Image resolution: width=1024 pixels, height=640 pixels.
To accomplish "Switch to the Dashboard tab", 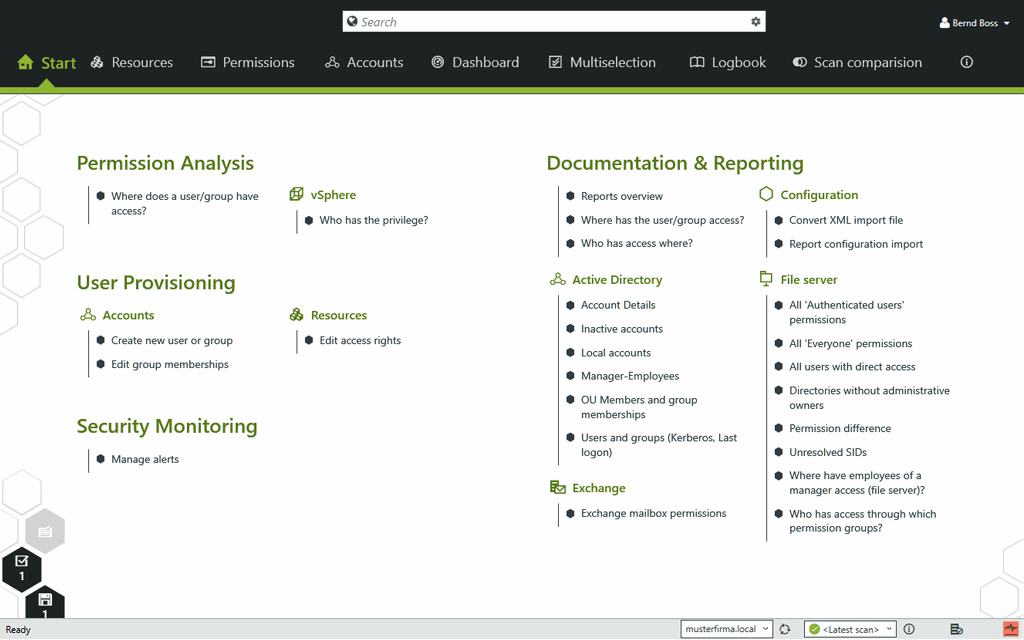I will (475, 62).
